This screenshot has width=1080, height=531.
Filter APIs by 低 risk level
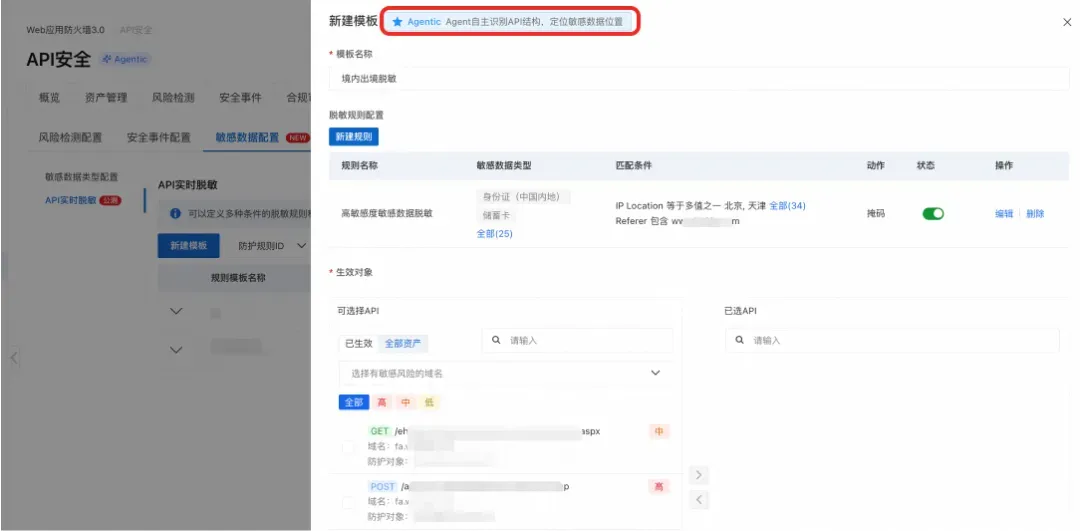tap(429, 402)
